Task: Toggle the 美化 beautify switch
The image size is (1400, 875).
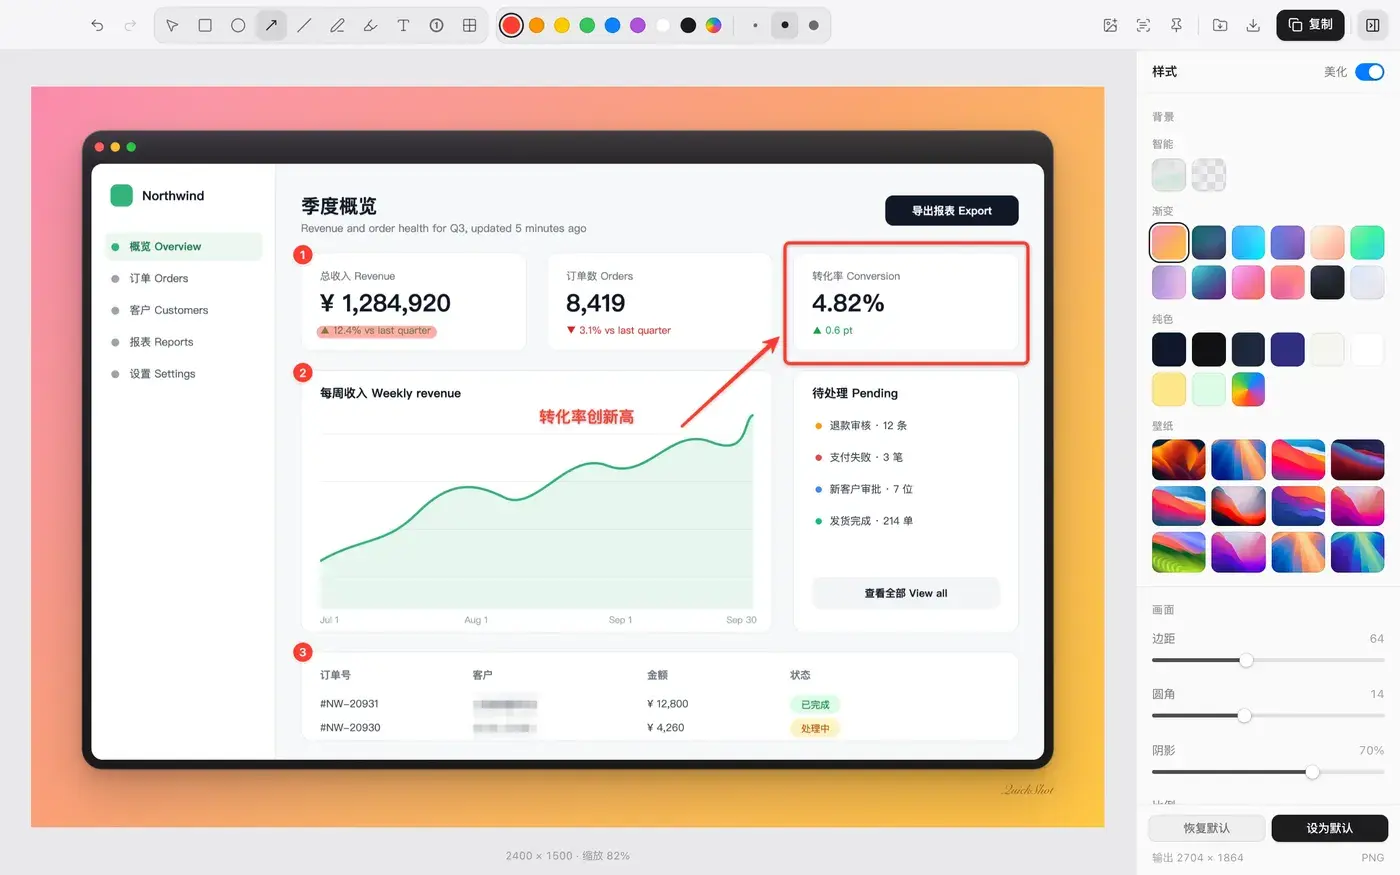Action: pyautogui.click(x=1369, y=72)
